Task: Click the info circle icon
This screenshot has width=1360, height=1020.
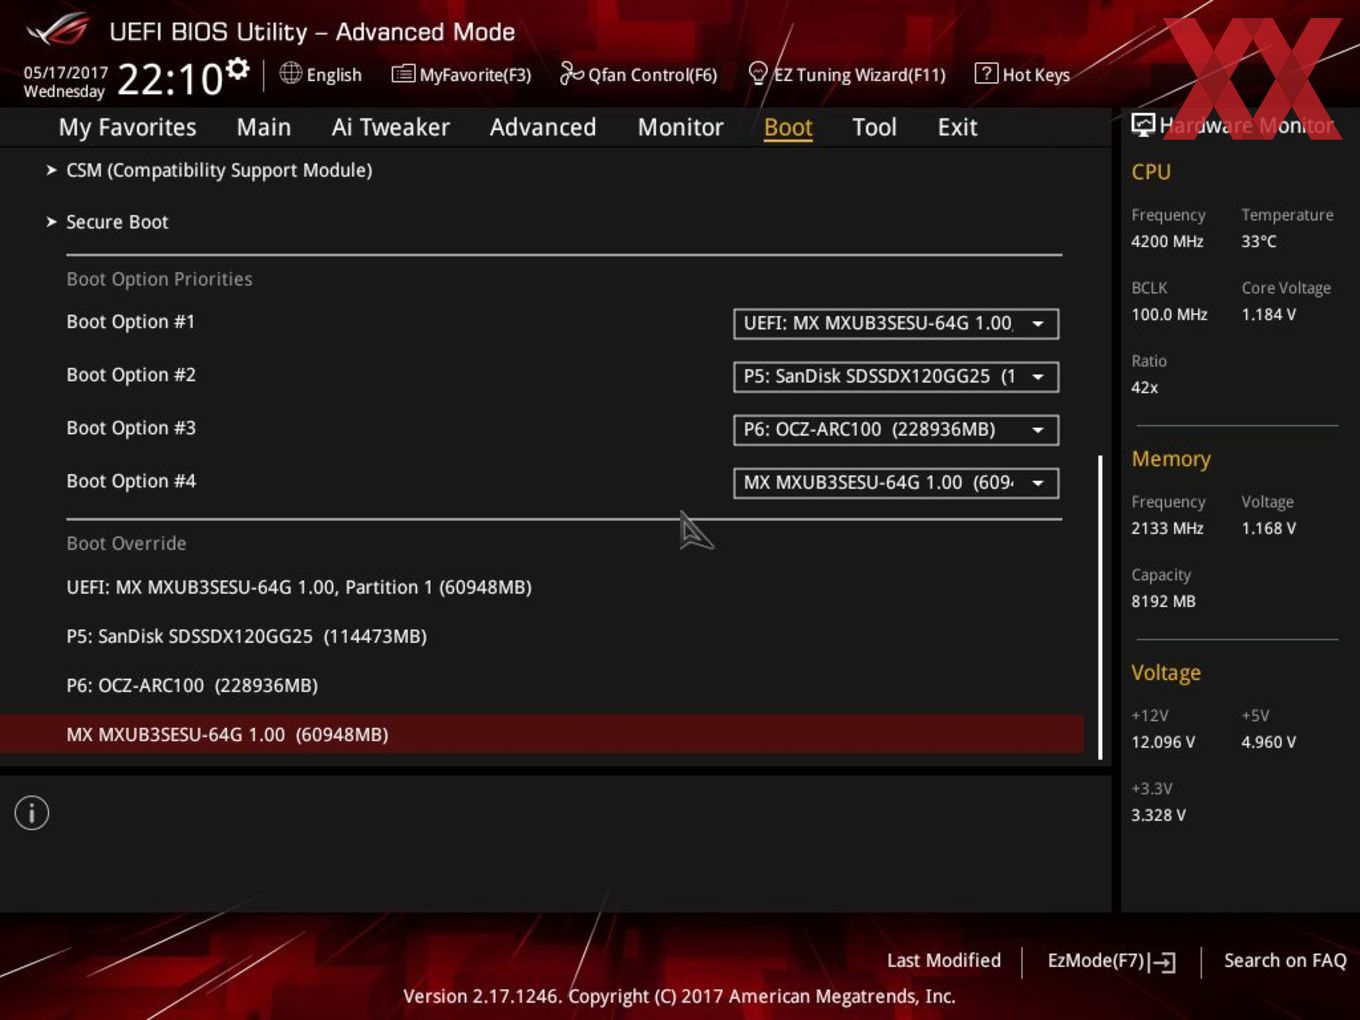Action: pos(32,813)
